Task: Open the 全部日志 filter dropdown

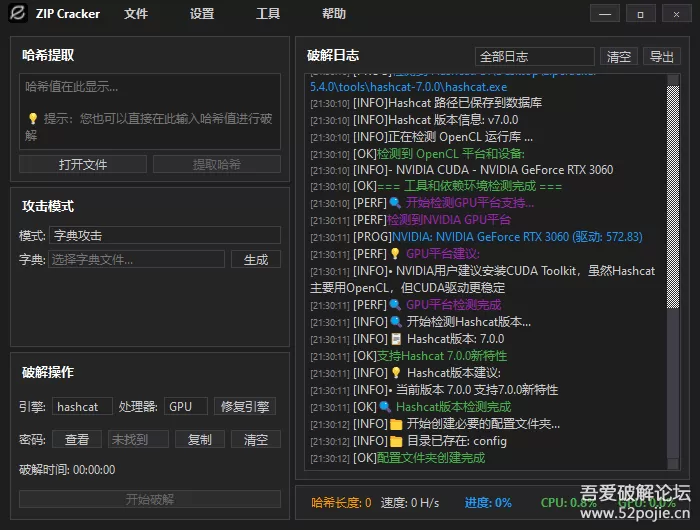Action: (x=535, y=57)
